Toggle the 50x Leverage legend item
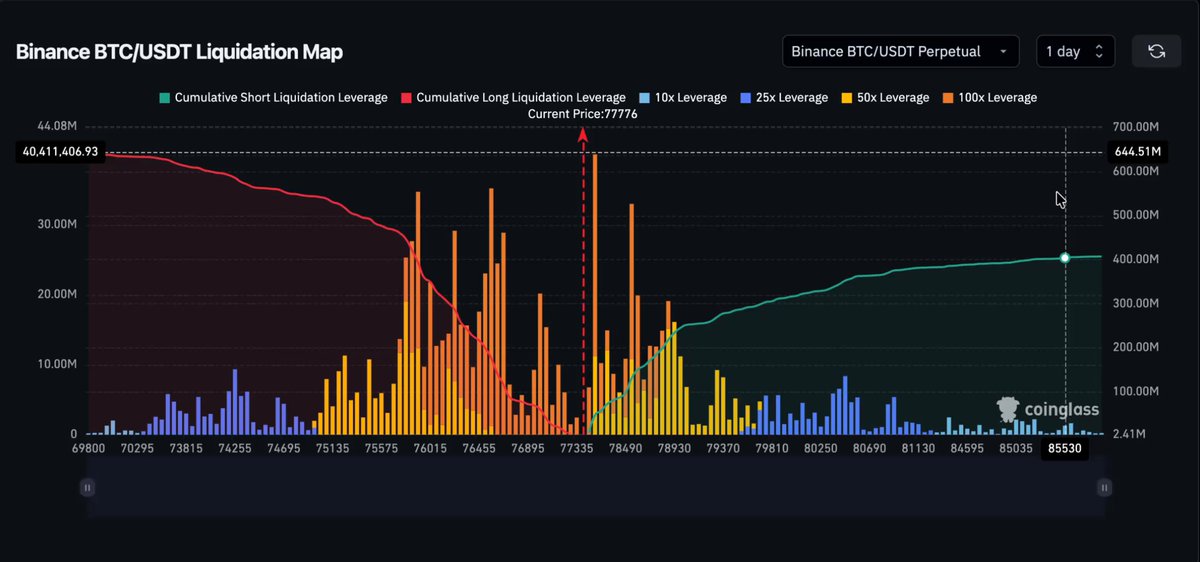The width and height of the screenshot is (1200, 562). [x=885, y=98]
